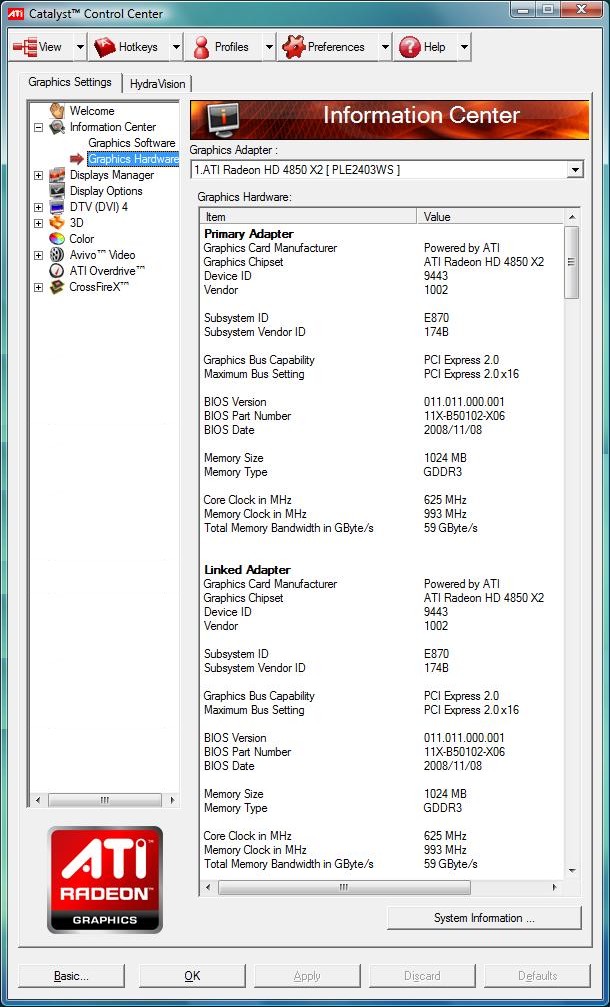Select Display Options tree item
The width and height of the screenshot is (610, 1007).
(x=106, y=191)
